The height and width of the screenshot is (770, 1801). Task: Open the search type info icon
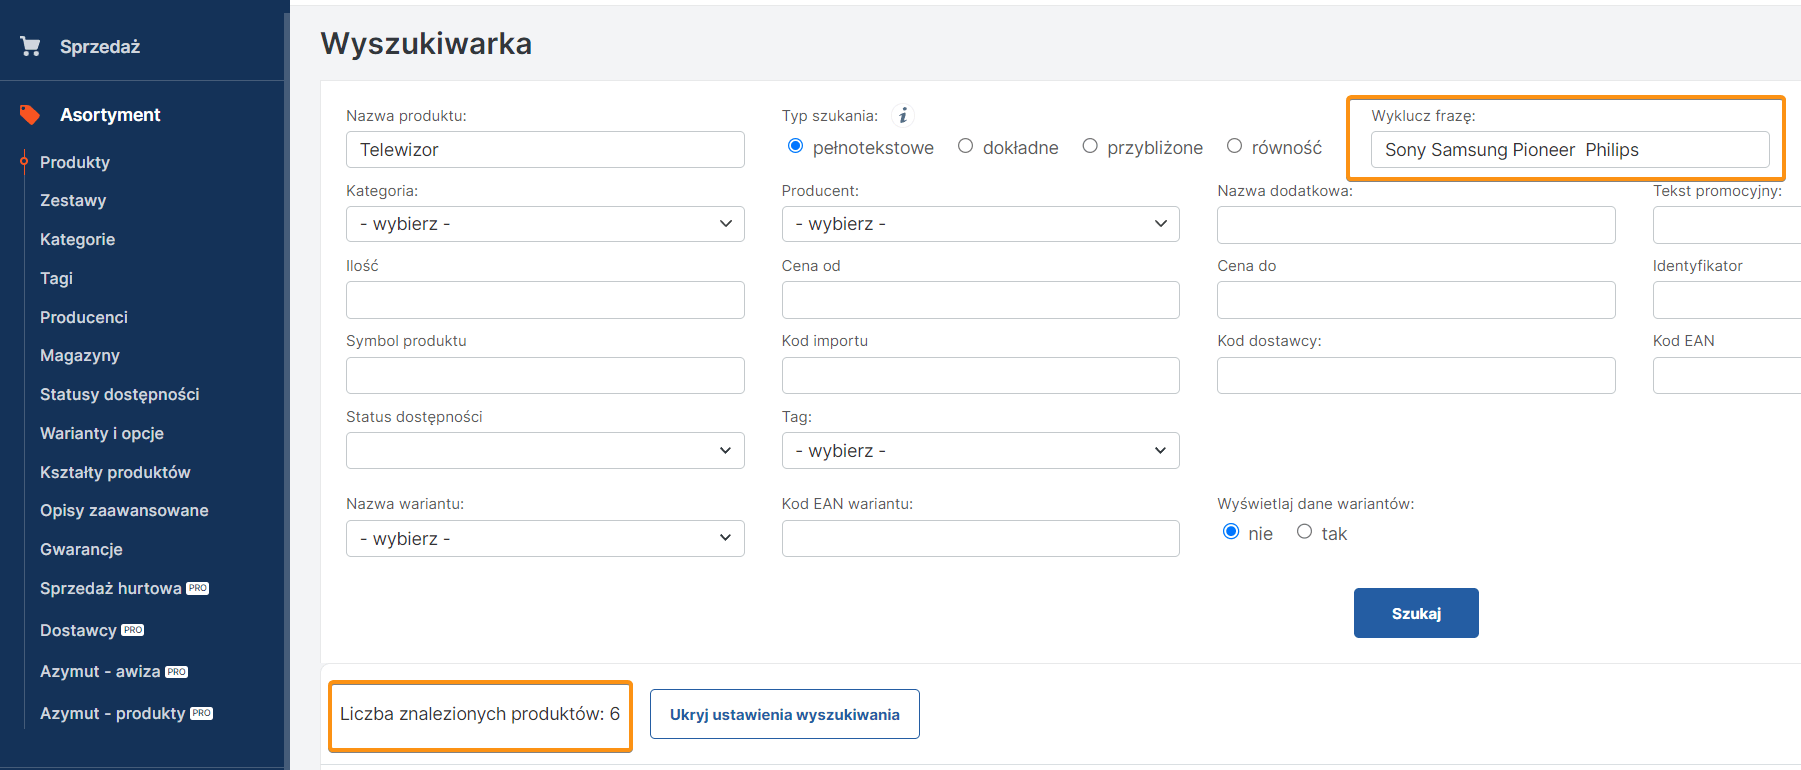tap(903, 116)
